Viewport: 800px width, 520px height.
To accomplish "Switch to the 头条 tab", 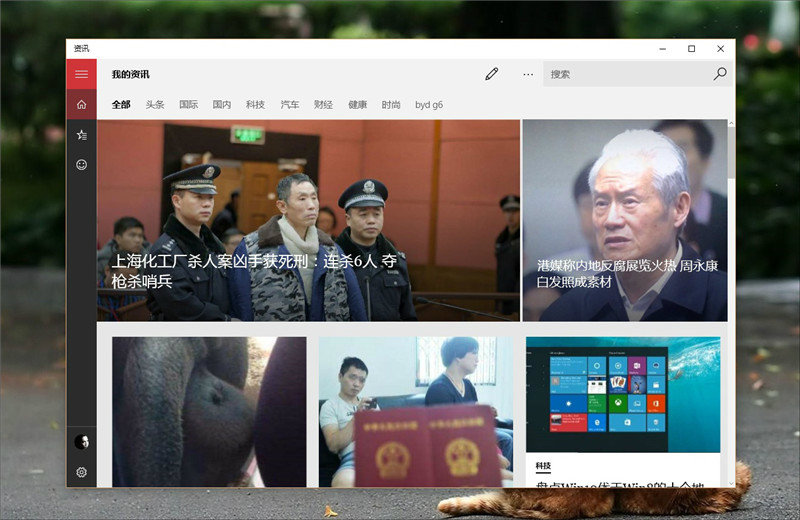I will (155, 104).
